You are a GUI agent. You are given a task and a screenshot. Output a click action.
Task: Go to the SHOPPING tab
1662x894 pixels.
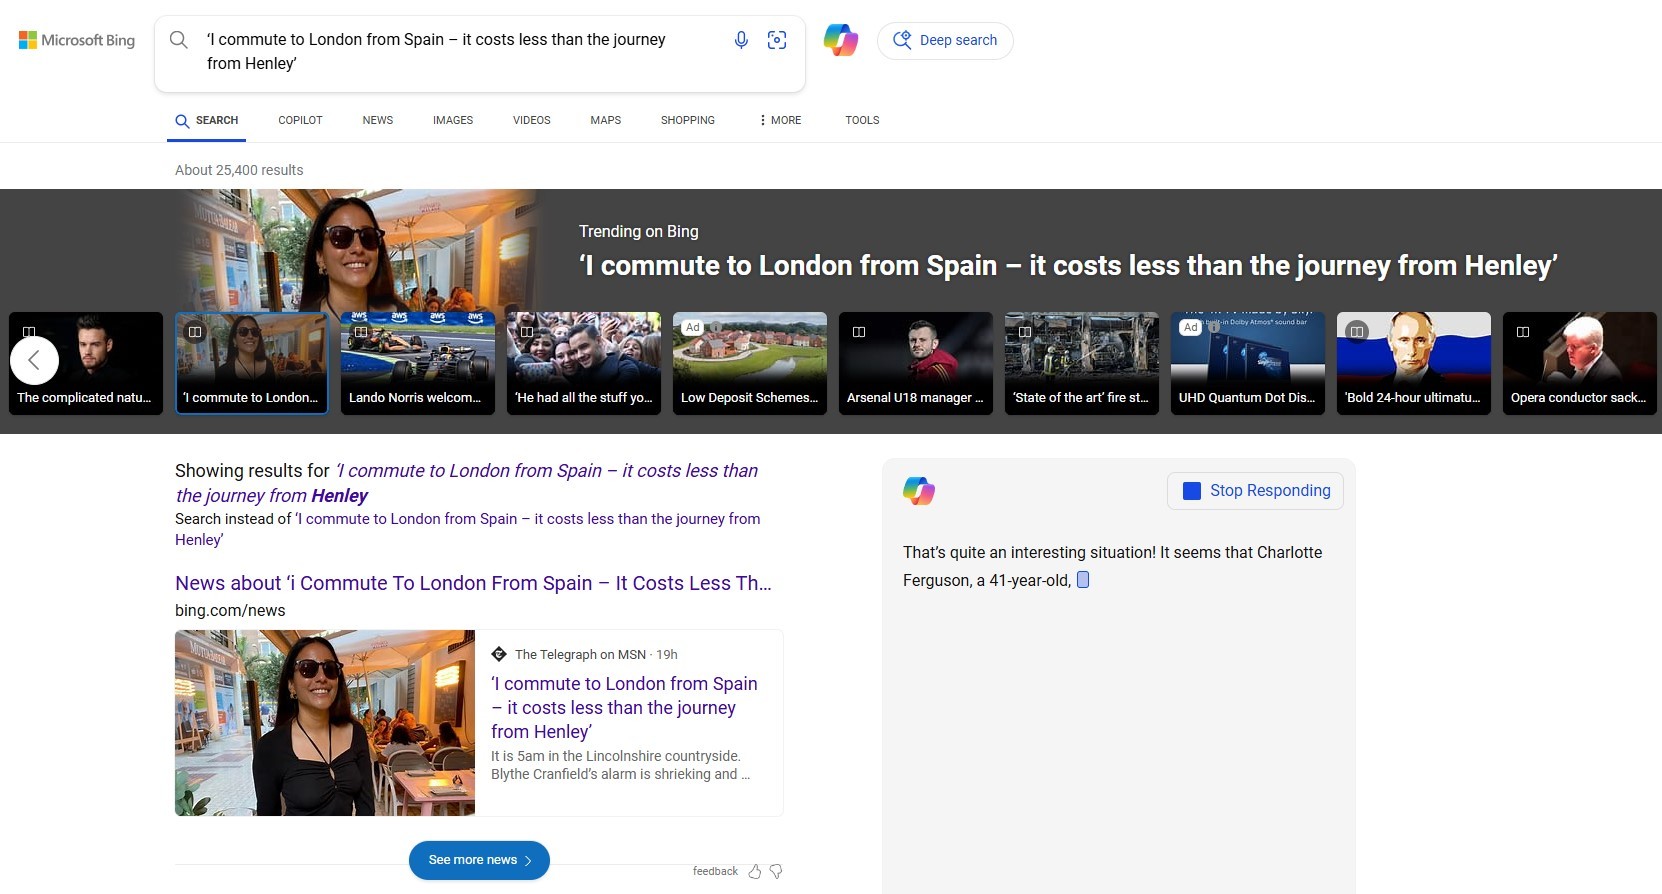click(688, 120)
